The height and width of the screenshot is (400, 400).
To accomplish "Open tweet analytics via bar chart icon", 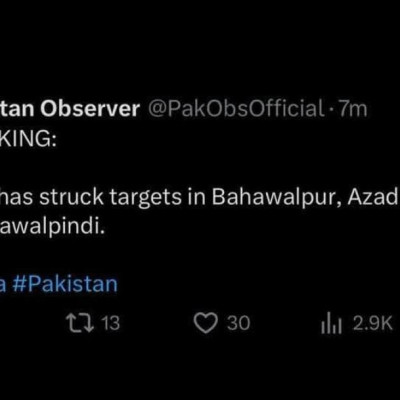I will click(x=331, y=323).
